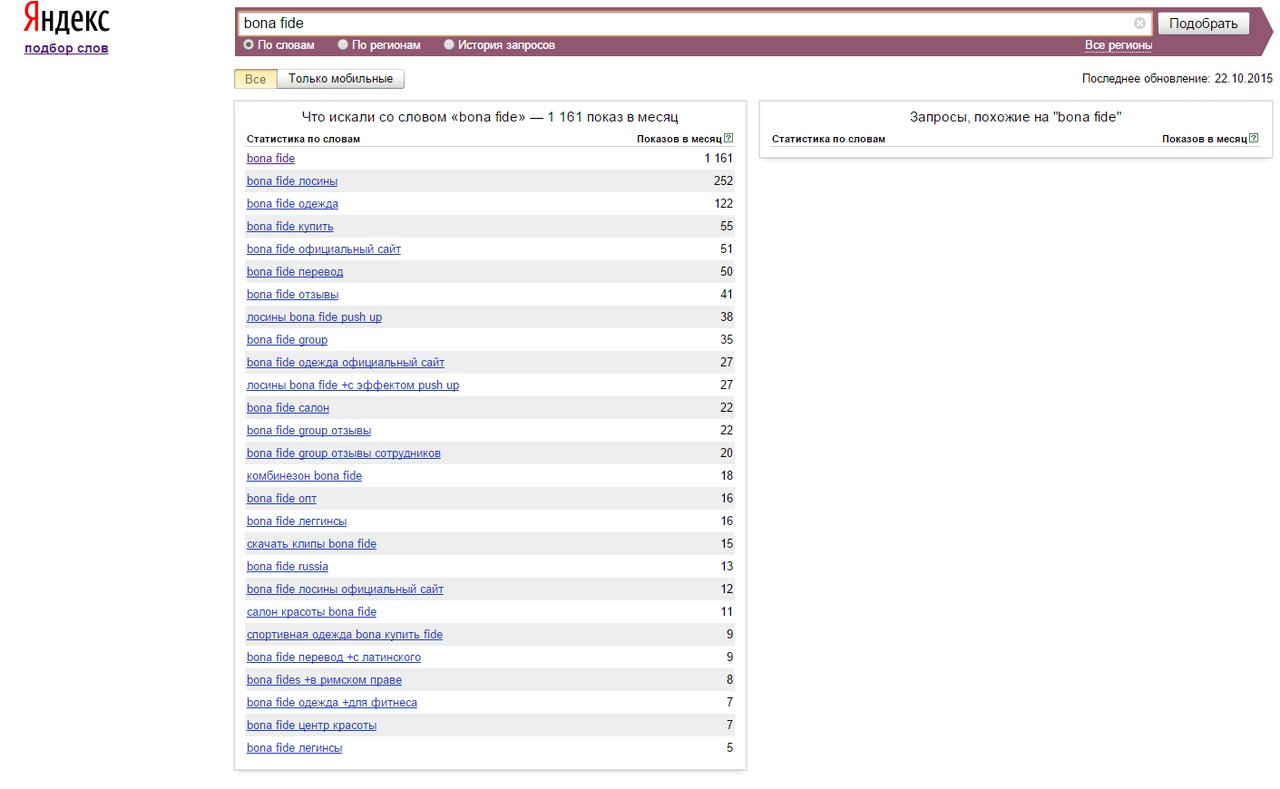Open 'bona fide лосины официальный сайт' link

point(345,589)
